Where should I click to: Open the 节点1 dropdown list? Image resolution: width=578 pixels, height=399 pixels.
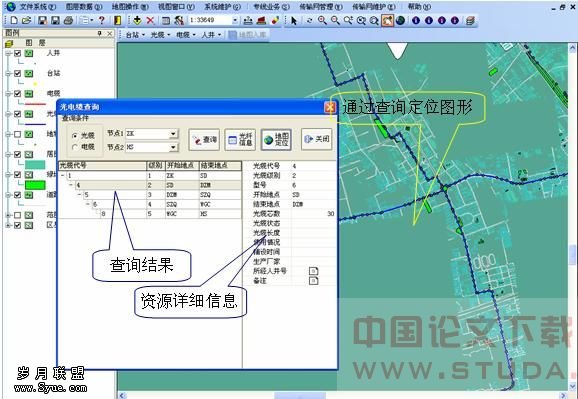pos(173,133)
